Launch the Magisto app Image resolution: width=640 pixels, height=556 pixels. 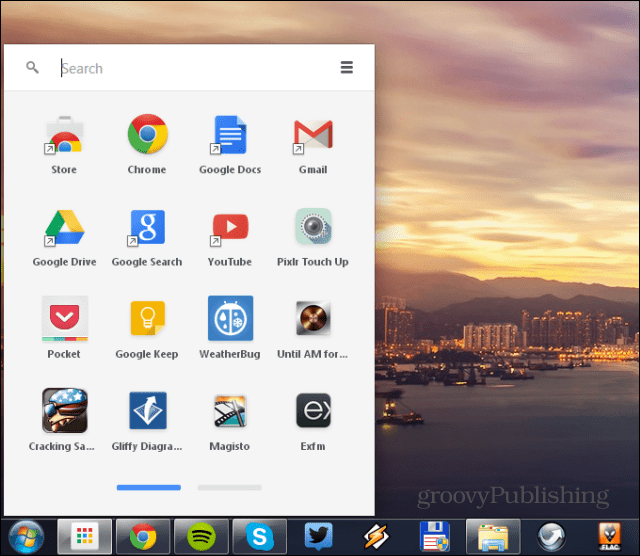coord(230,411)
